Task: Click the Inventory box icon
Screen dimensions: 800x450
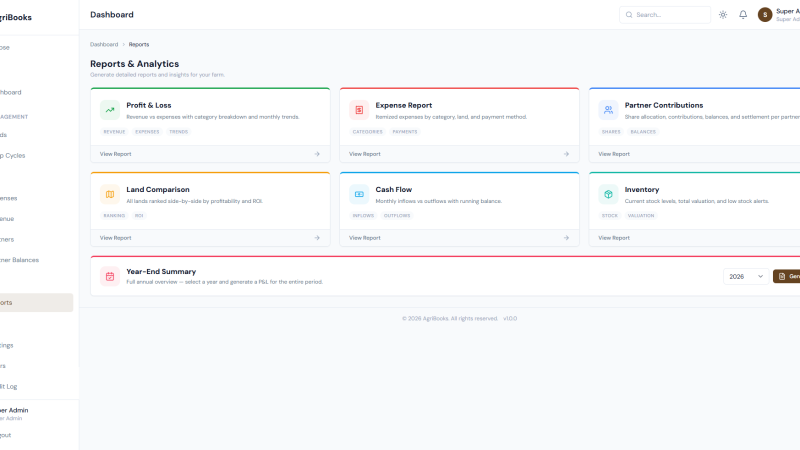Action: (608, 194)
